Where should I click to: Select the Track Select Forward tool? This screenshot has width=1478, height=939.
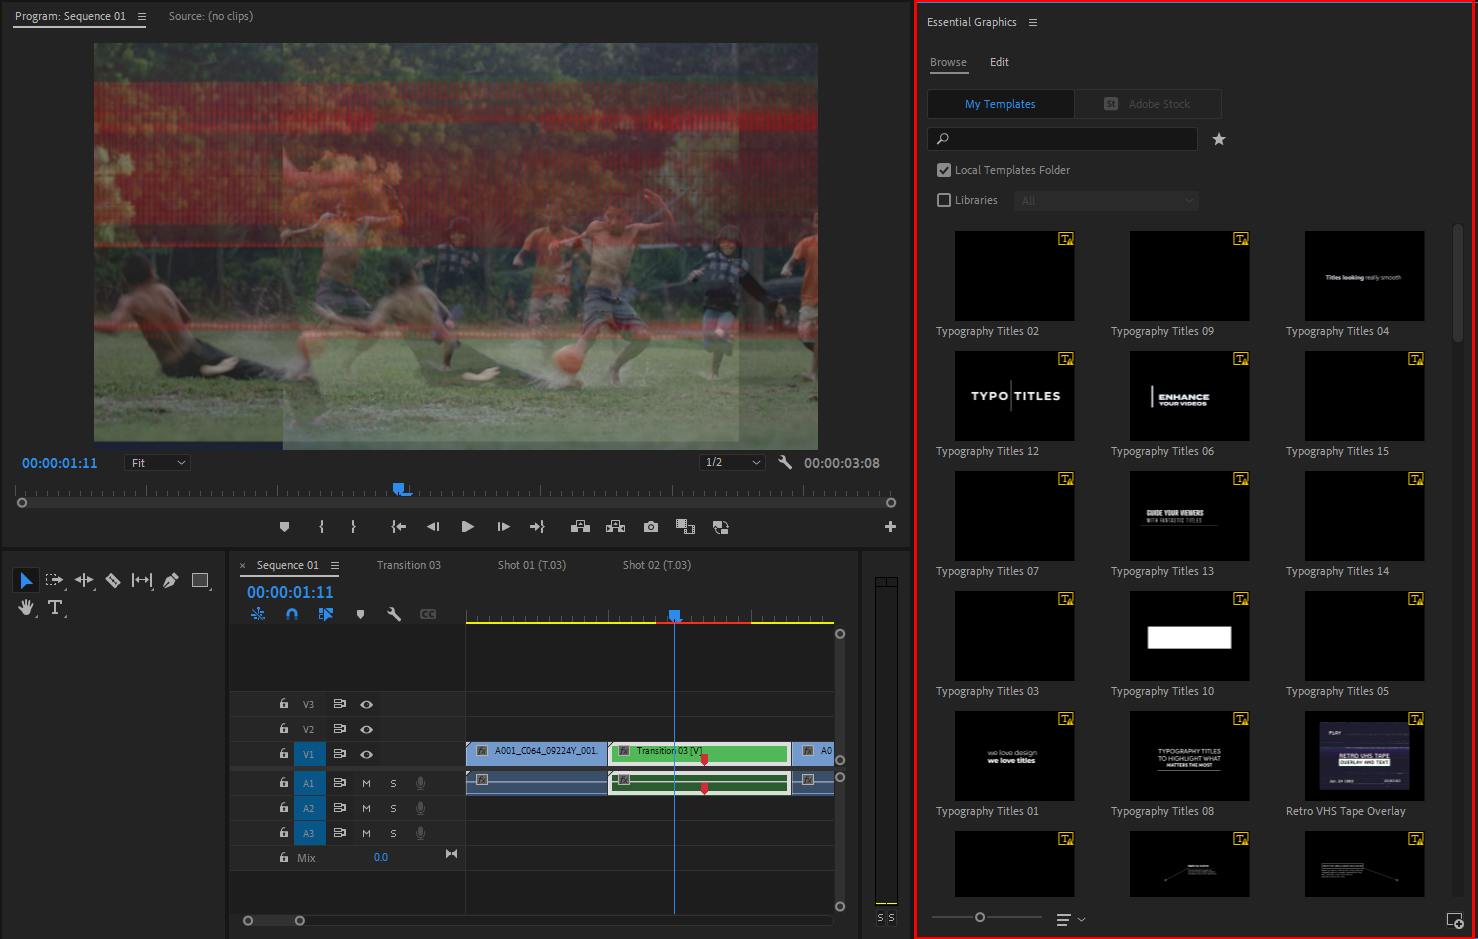coord(55,580)
